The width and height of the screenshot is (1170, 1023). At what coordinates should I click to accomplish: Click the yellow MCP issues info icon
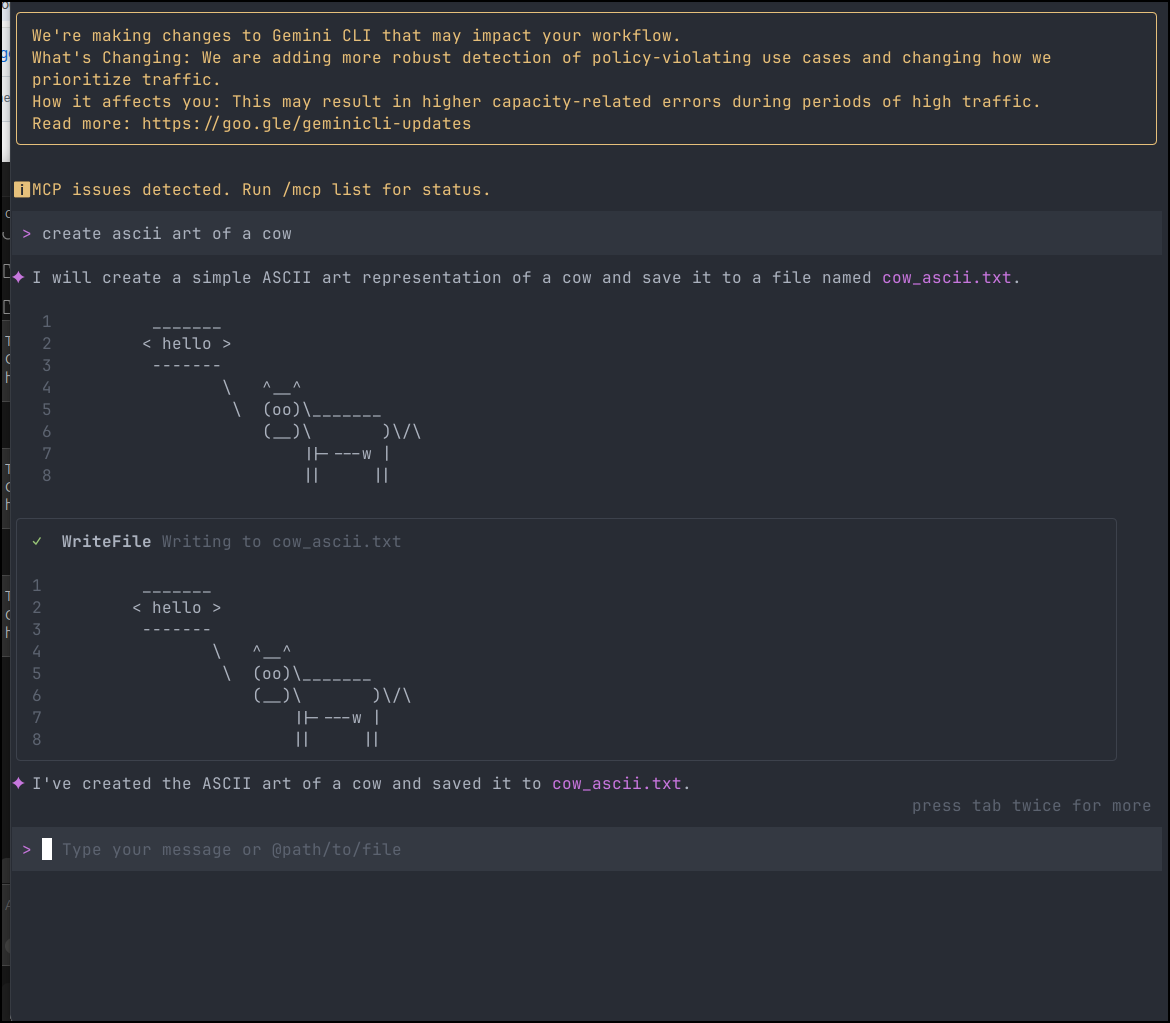pyautogui.click(x=20, y=189)
